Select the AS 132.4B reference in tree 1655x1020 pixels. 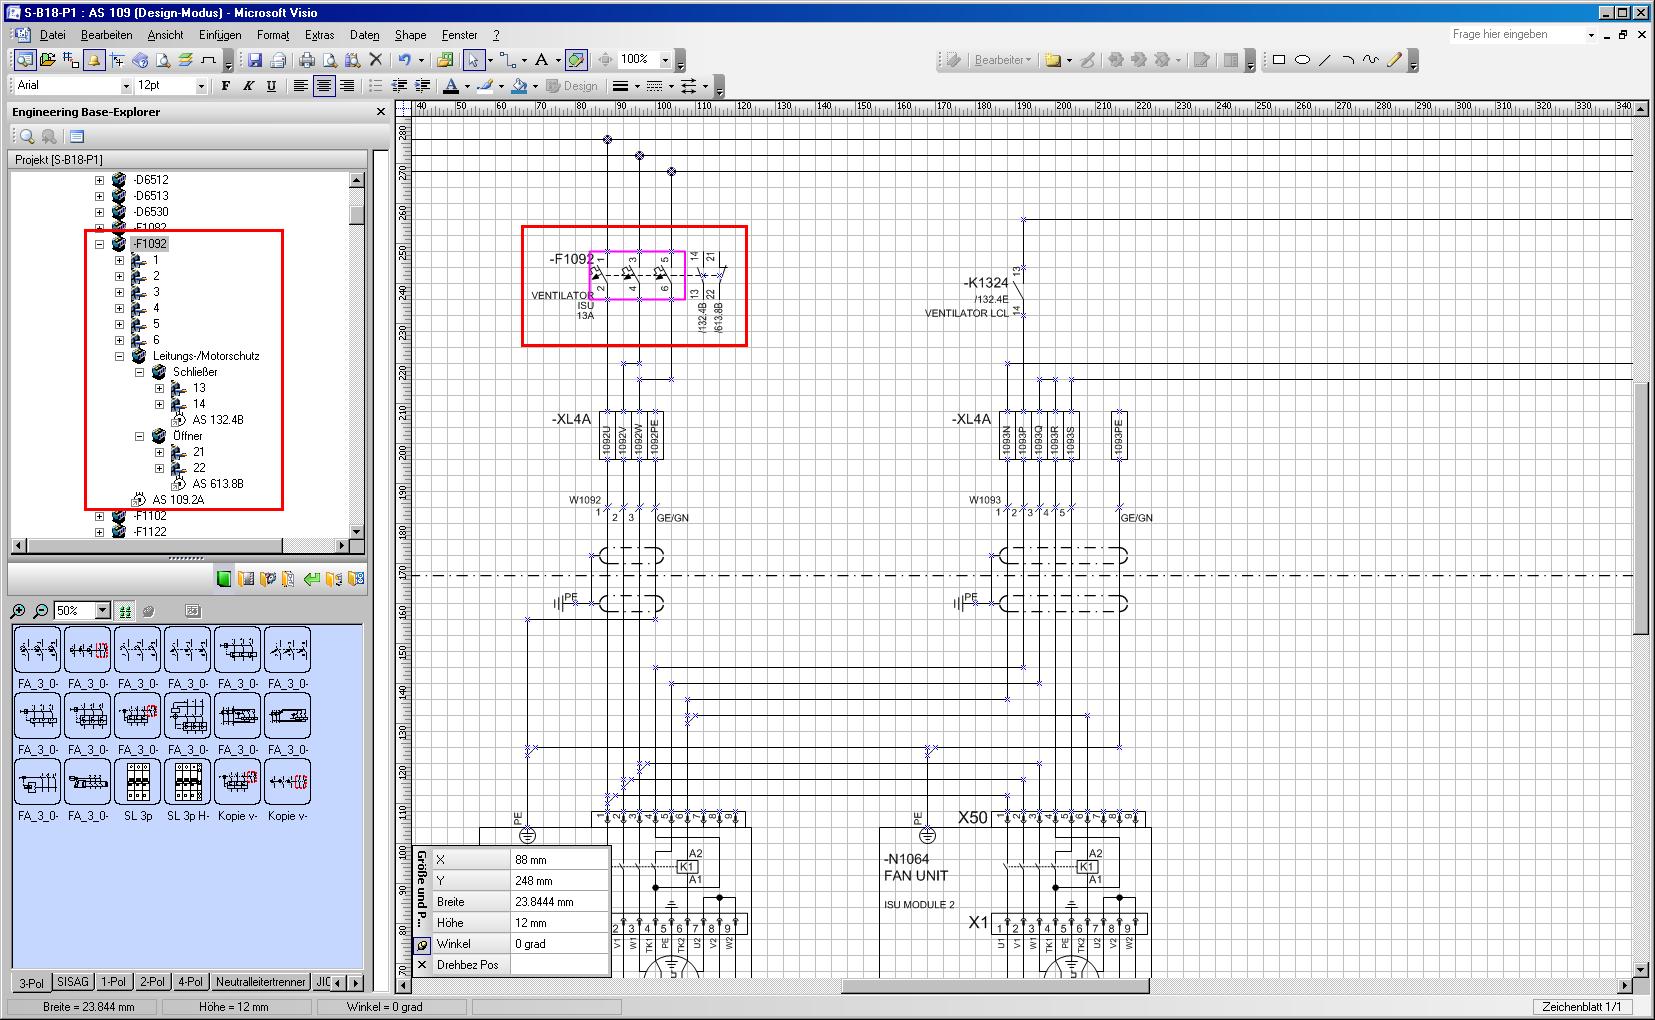tap(218, 420)
